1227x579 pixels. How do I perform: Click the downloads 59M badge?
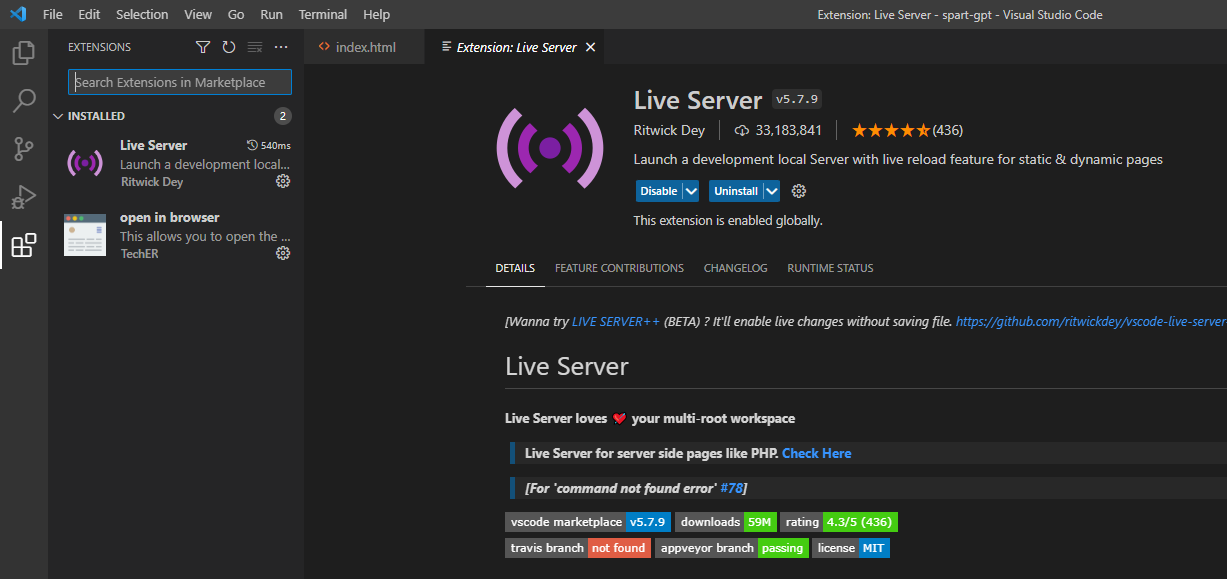(726, 522)
